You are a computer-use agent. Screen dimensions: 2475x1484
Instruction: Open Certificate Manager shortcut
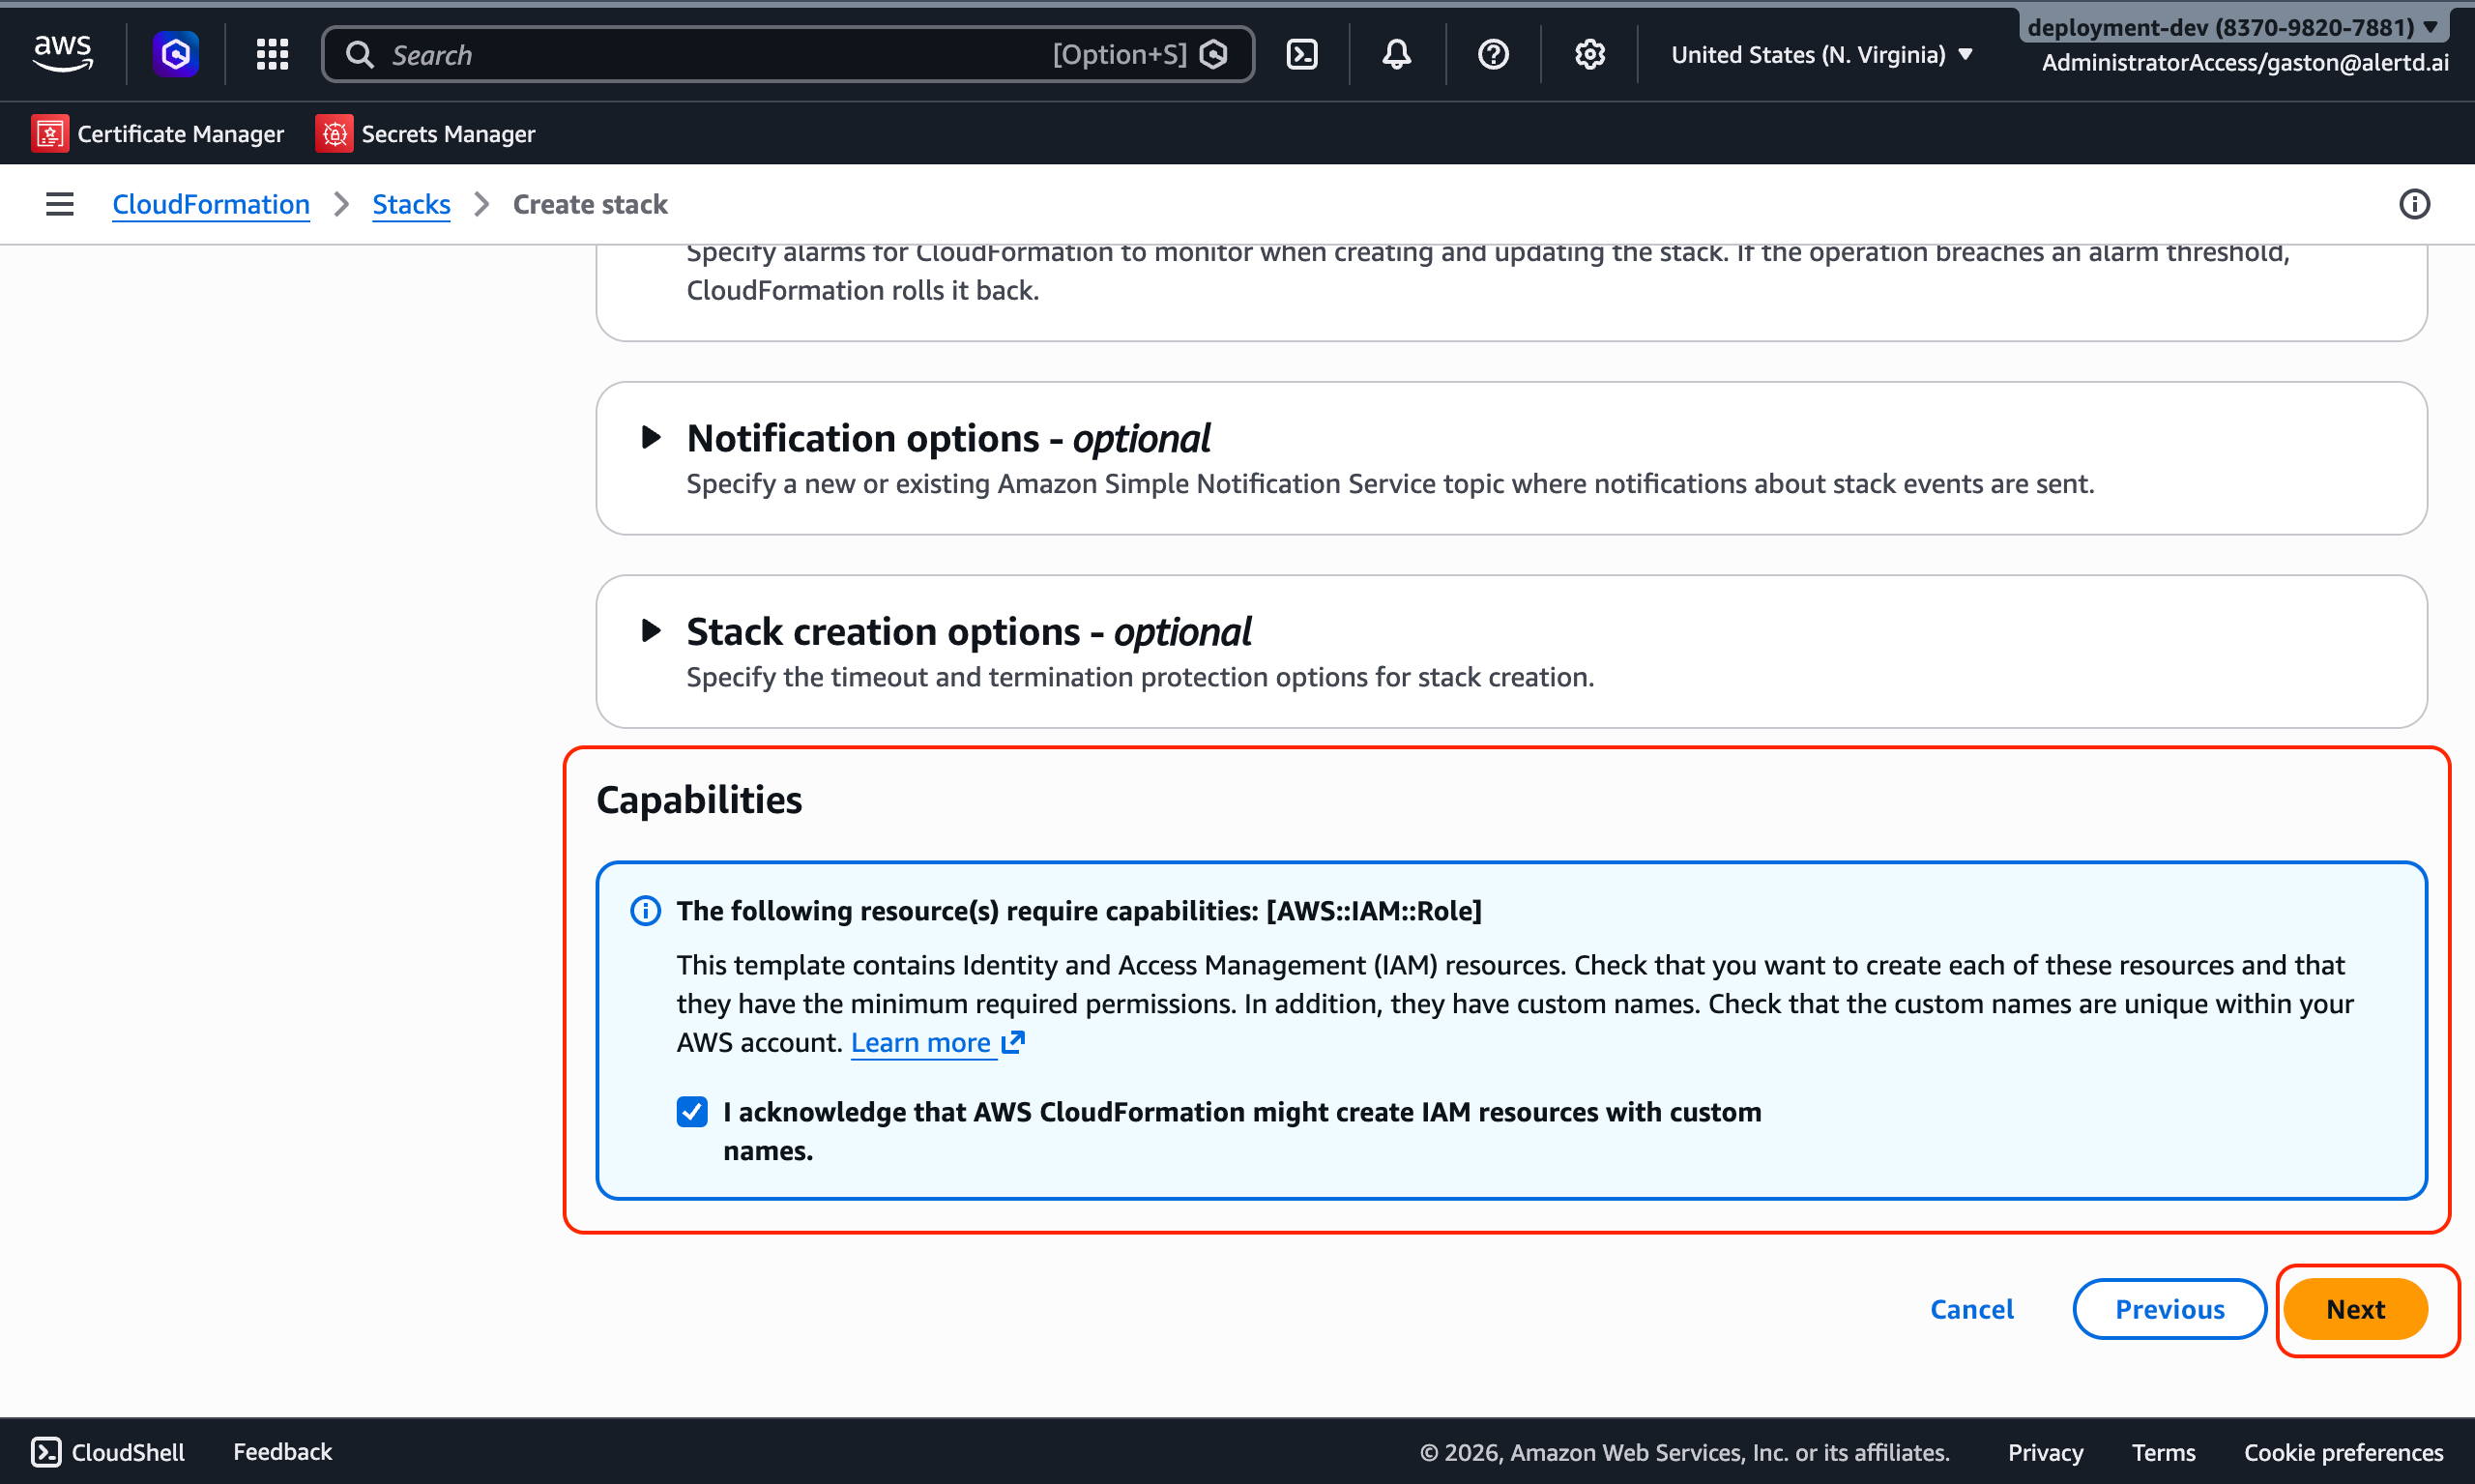pos(158,133)
